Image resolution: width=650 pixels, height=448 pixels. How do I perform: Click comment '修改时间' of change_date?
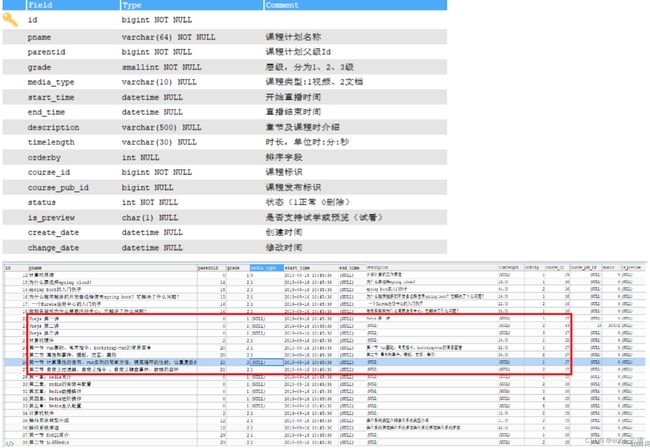tap(284, 248)
